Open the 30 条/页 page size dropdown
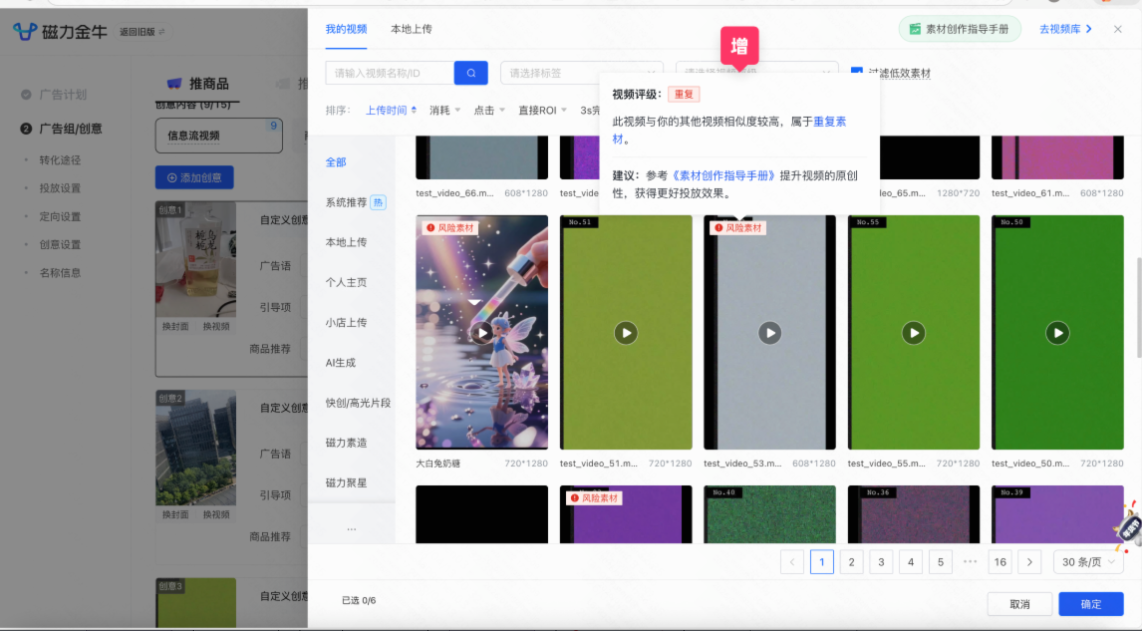This screenshot has width=1142, height=631. (1087, 562)
